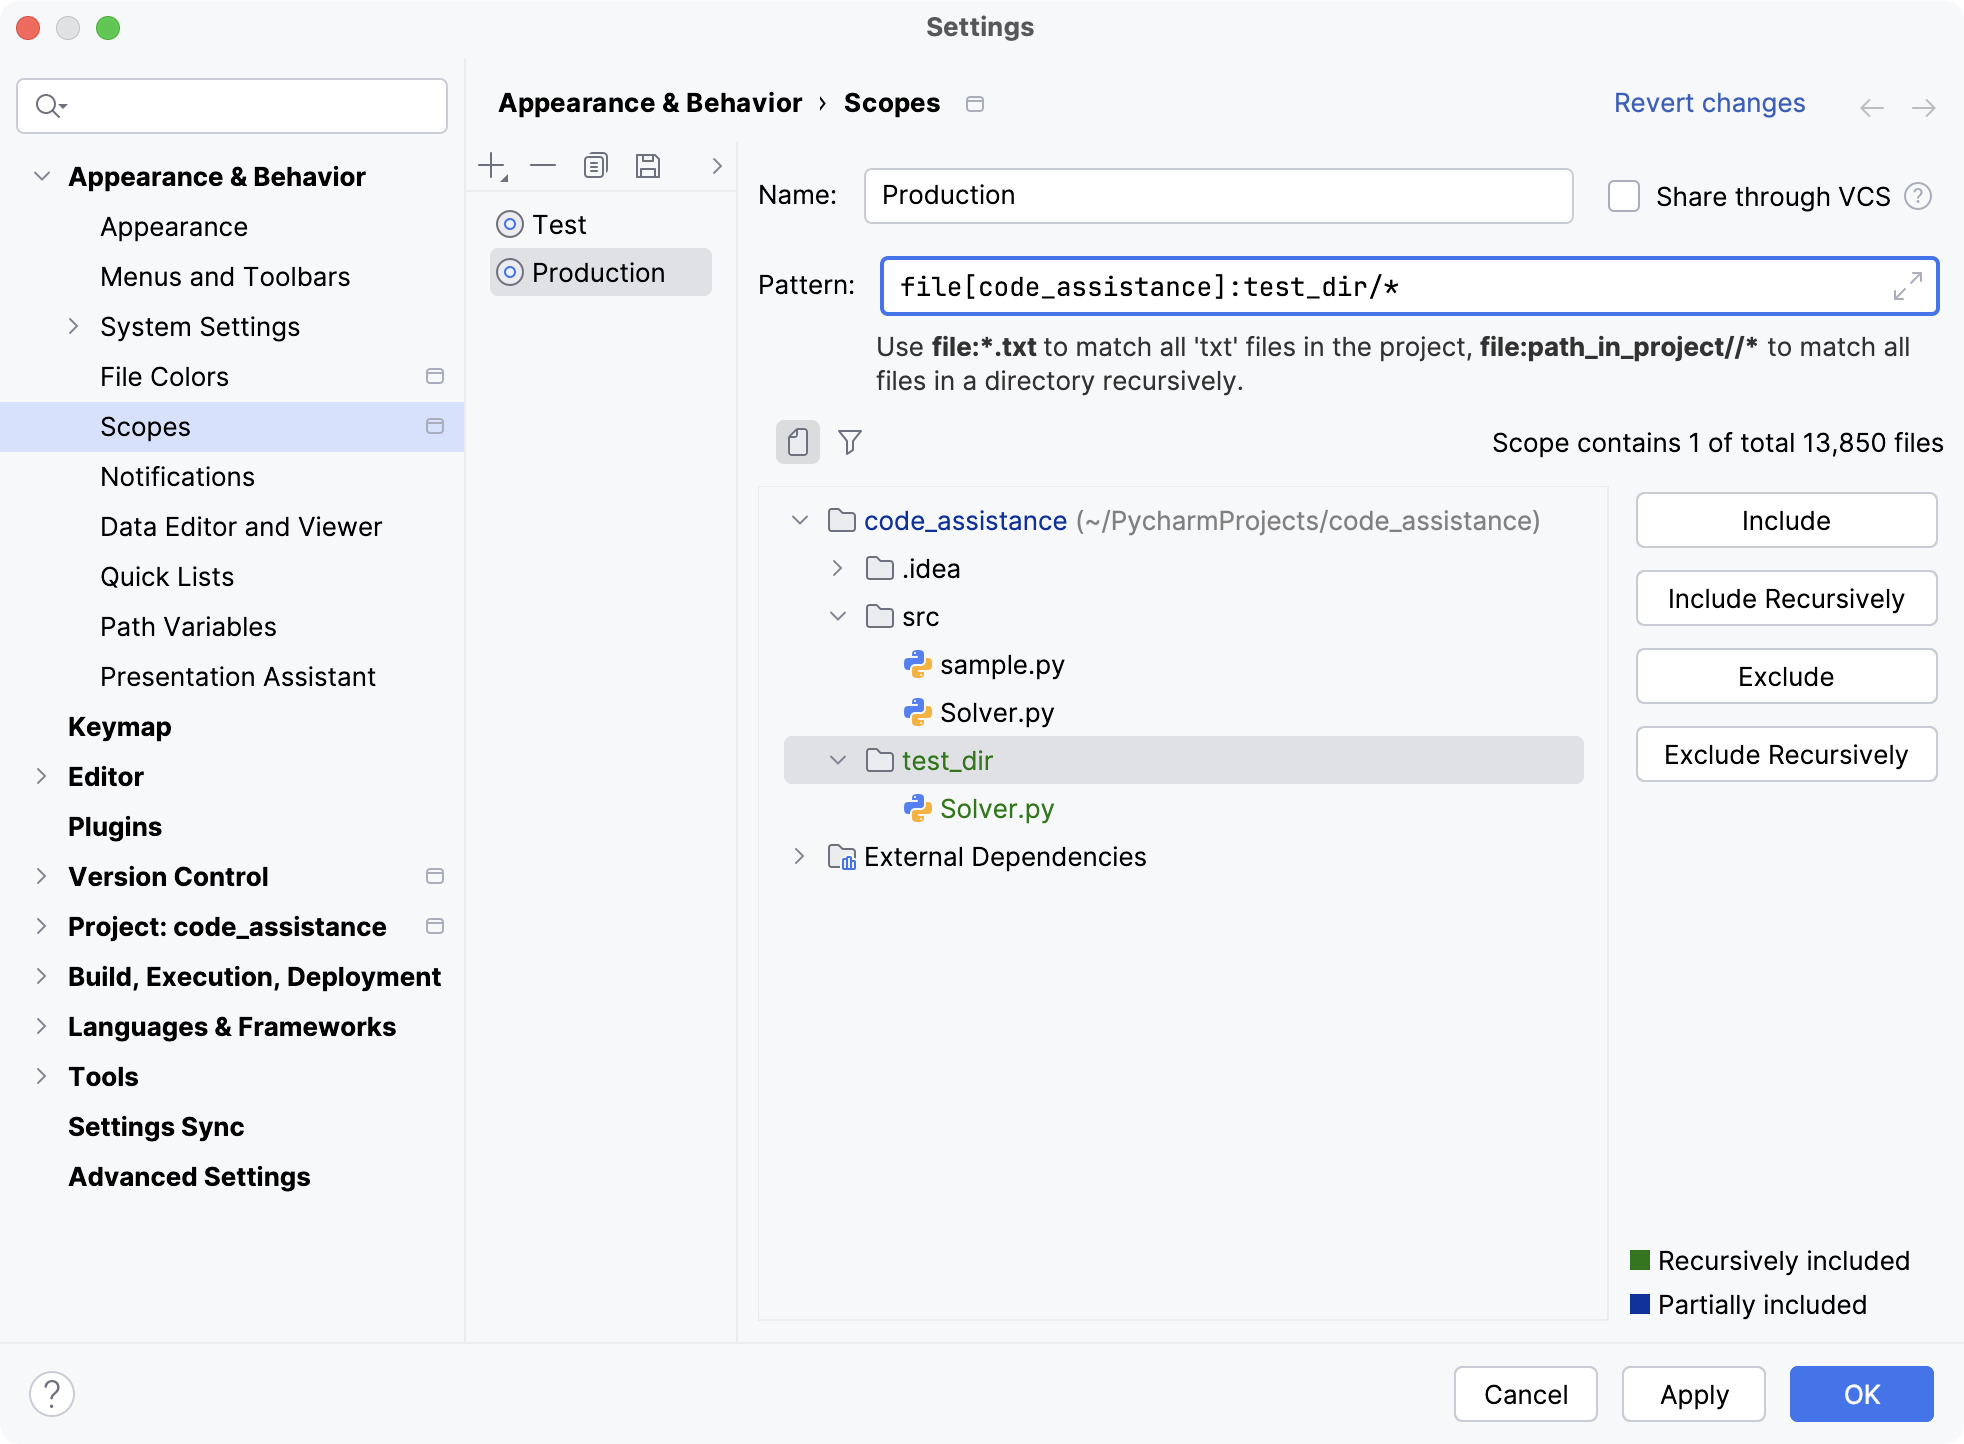The image size is (1964, 1444).
Task: Click the help question mark icon
Action: click(x=51, y=1391)
